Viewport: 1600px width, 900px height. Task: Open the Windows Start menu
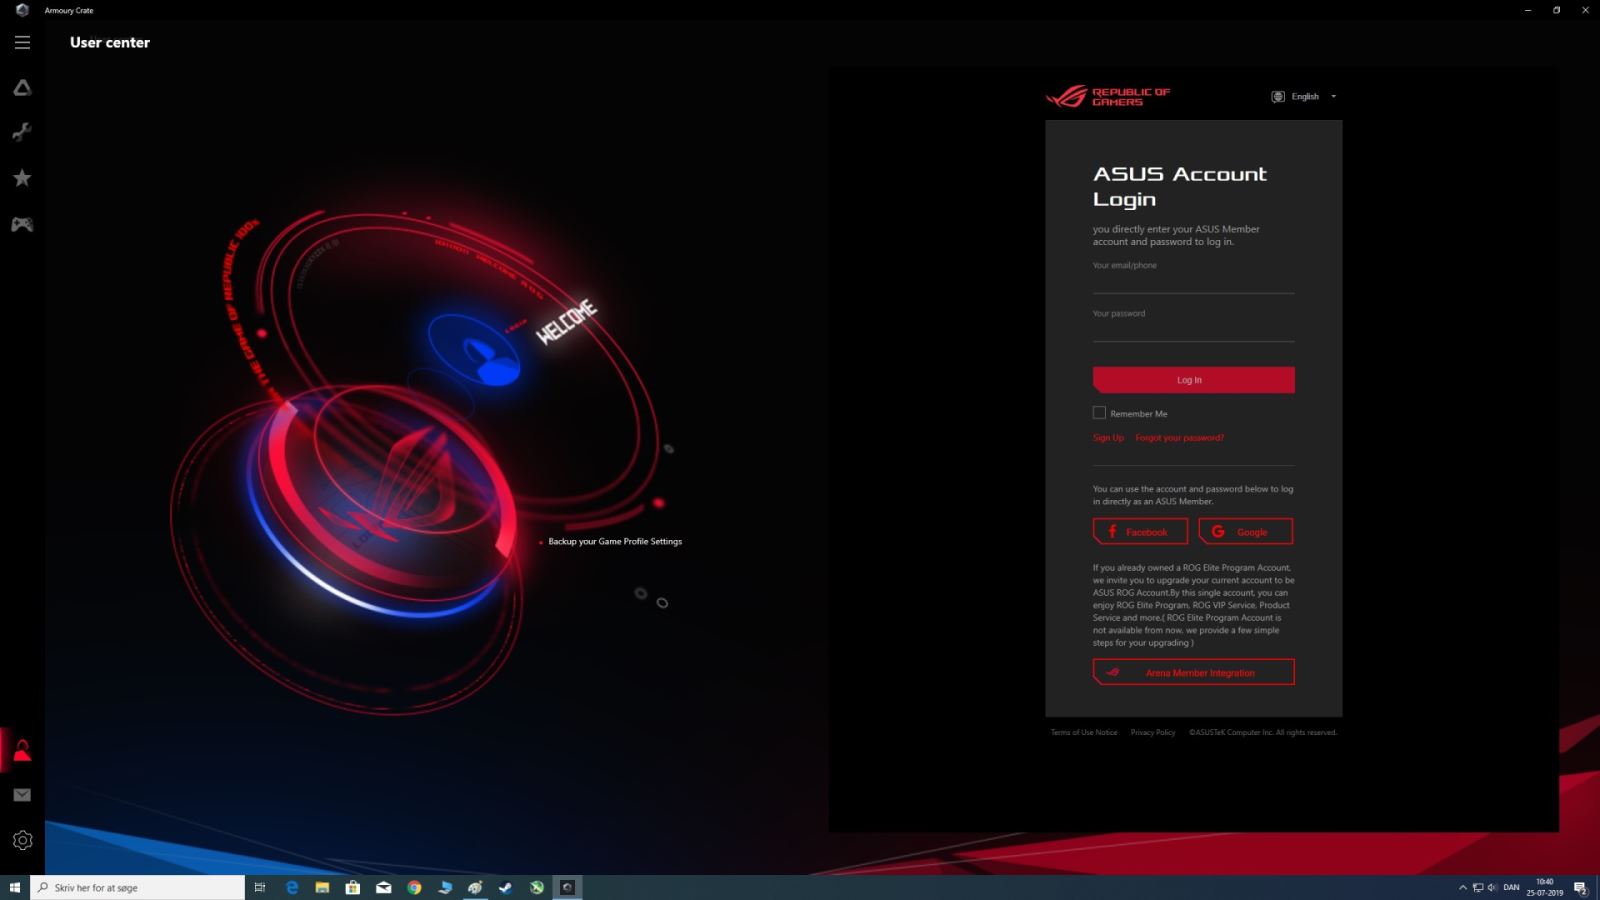15,887
